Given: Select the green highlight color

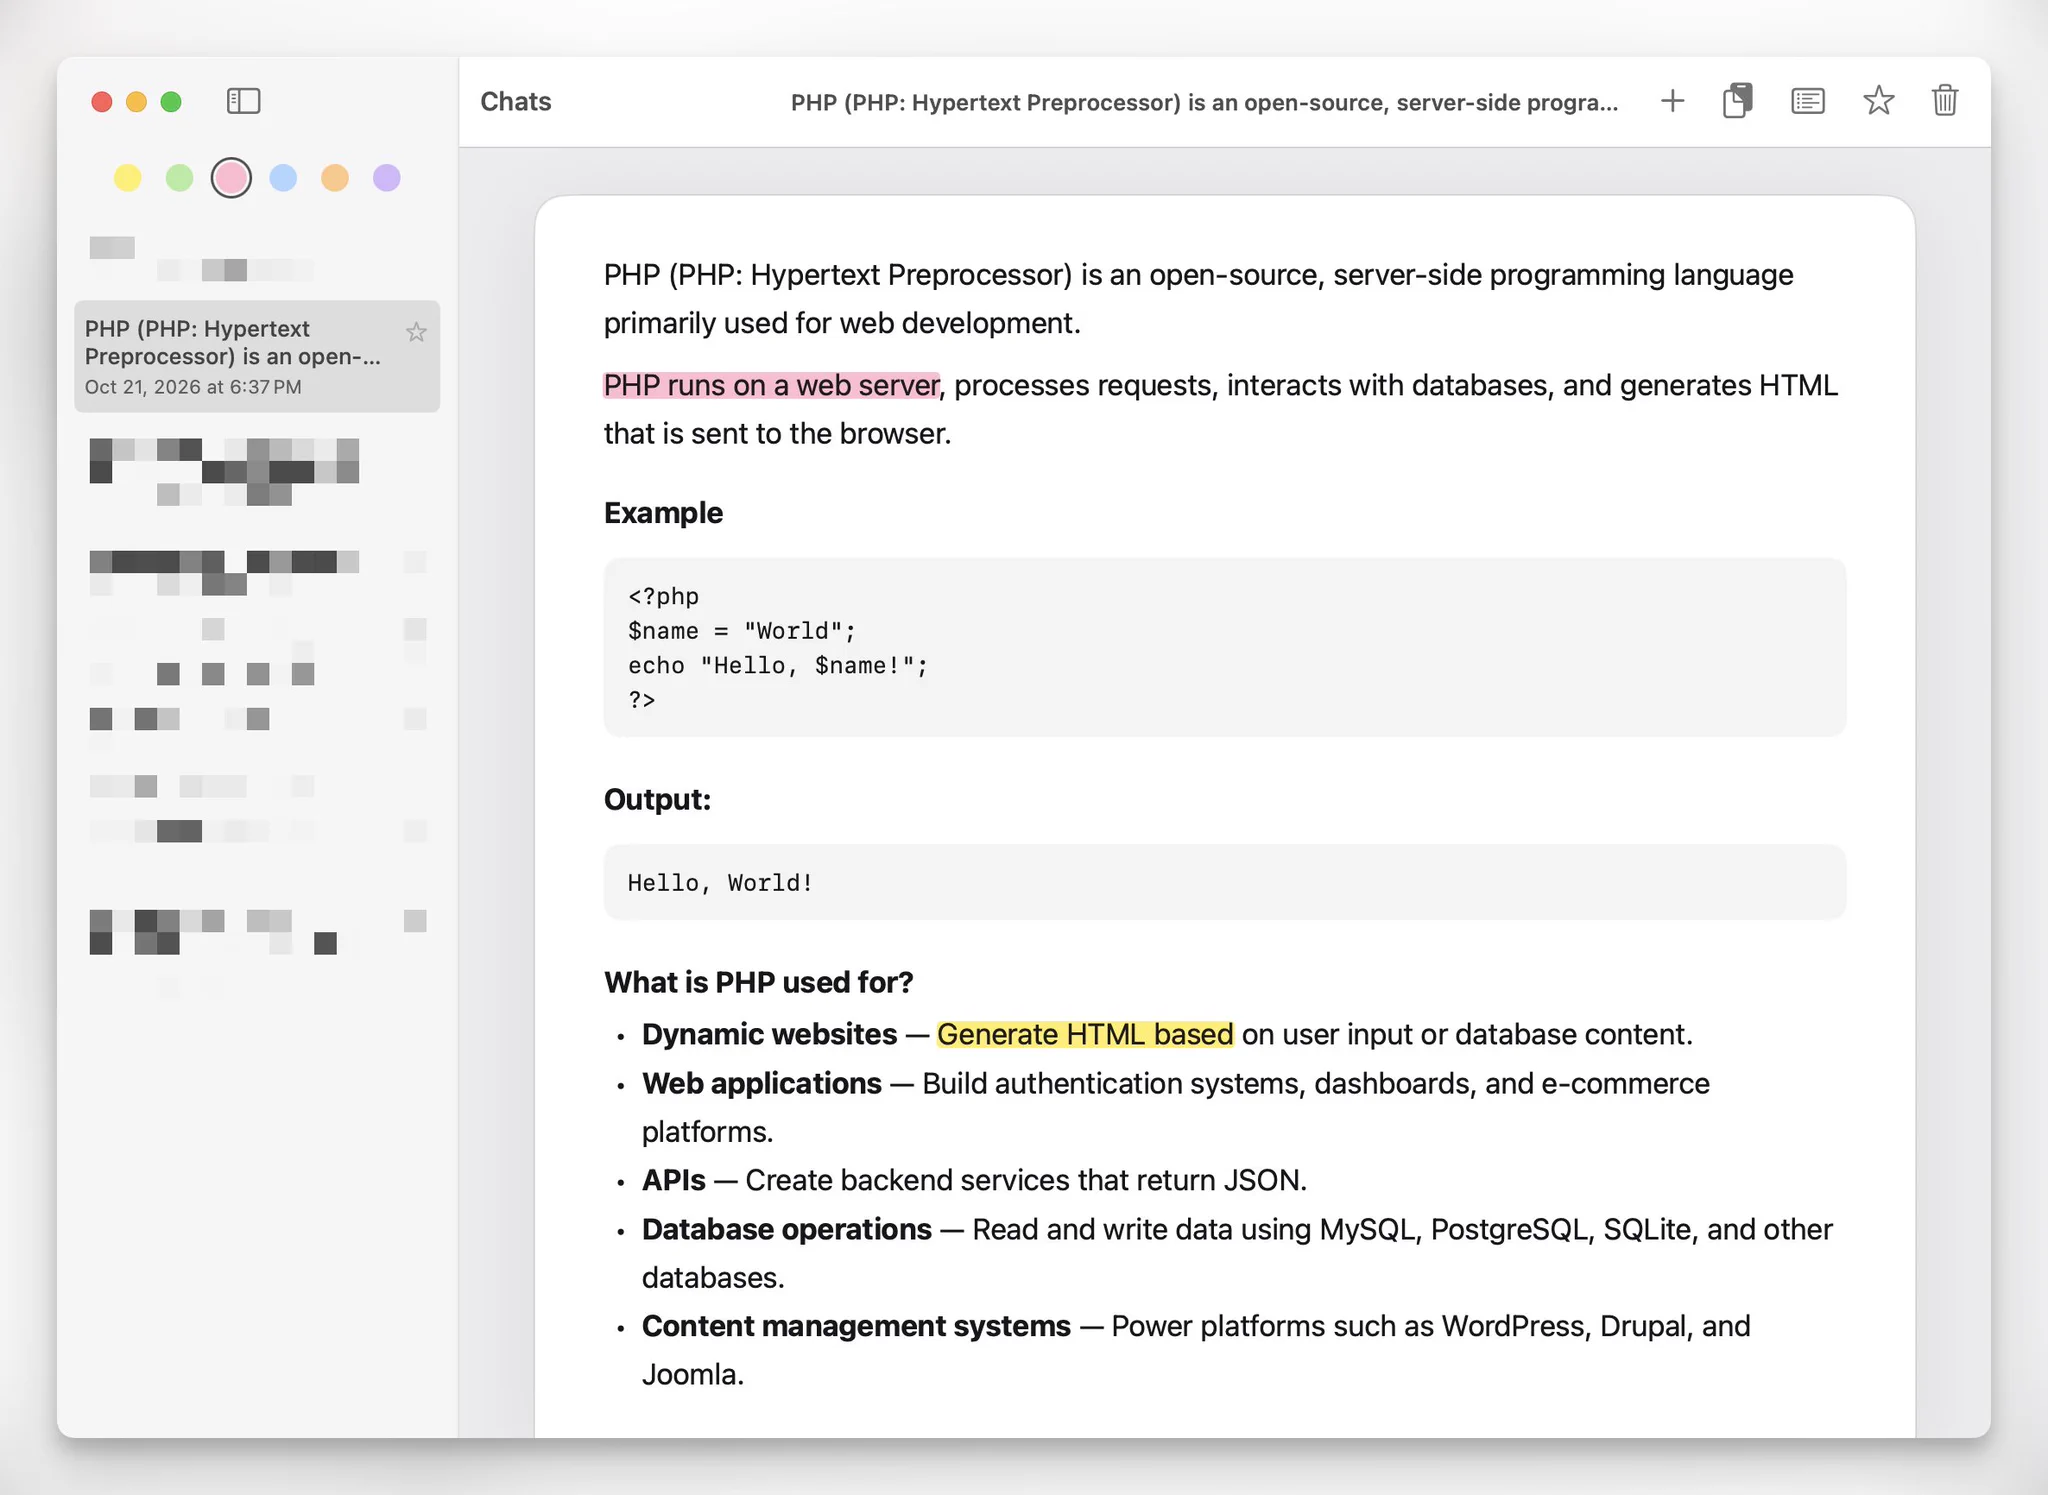Looking at the screenshot, I should tap(179, 178).
